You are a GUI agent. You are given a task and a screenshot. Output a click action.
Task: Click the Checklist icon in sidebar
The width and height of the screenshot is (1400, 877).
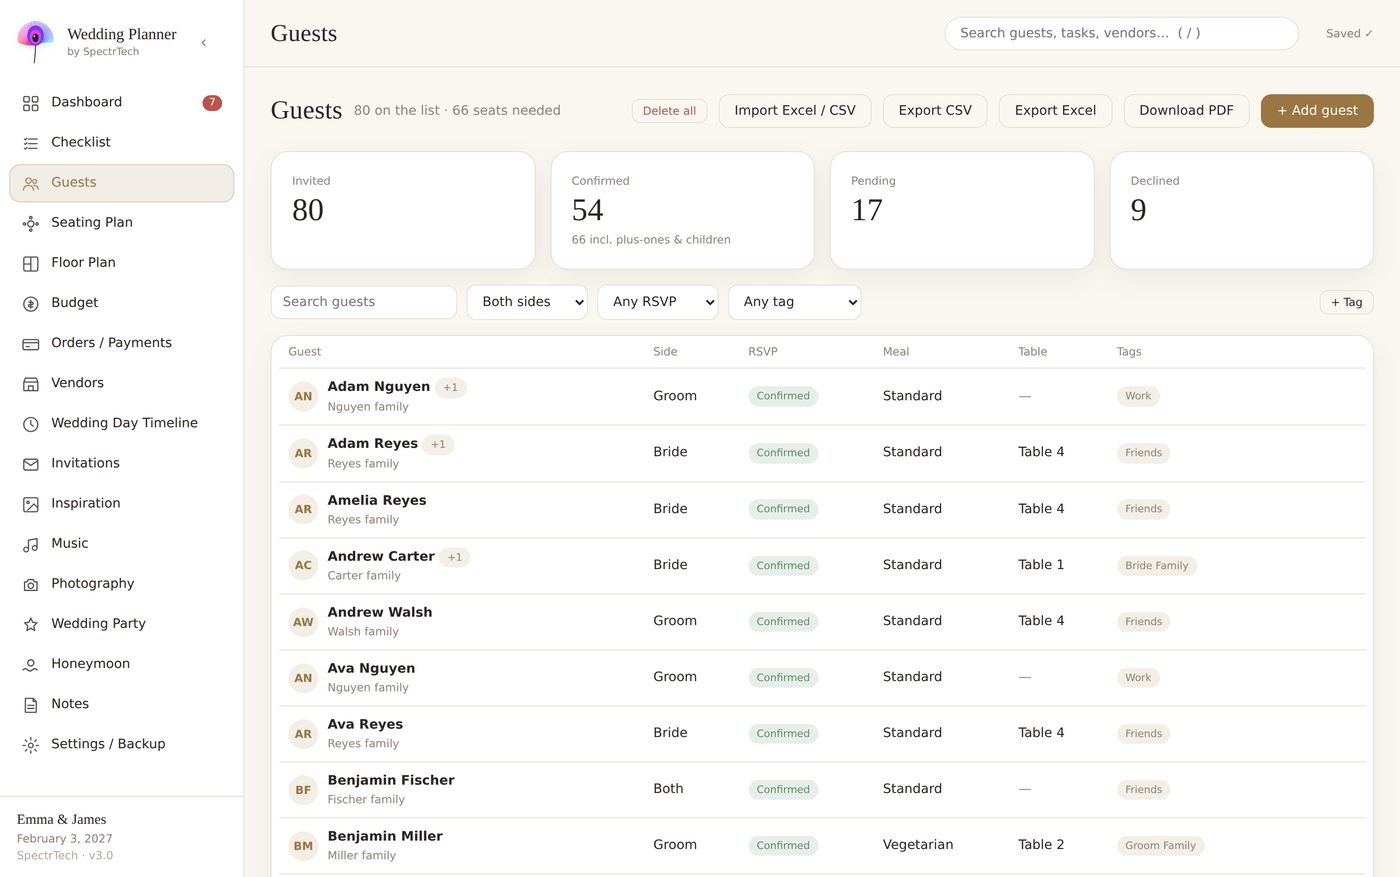pos(31,143)
